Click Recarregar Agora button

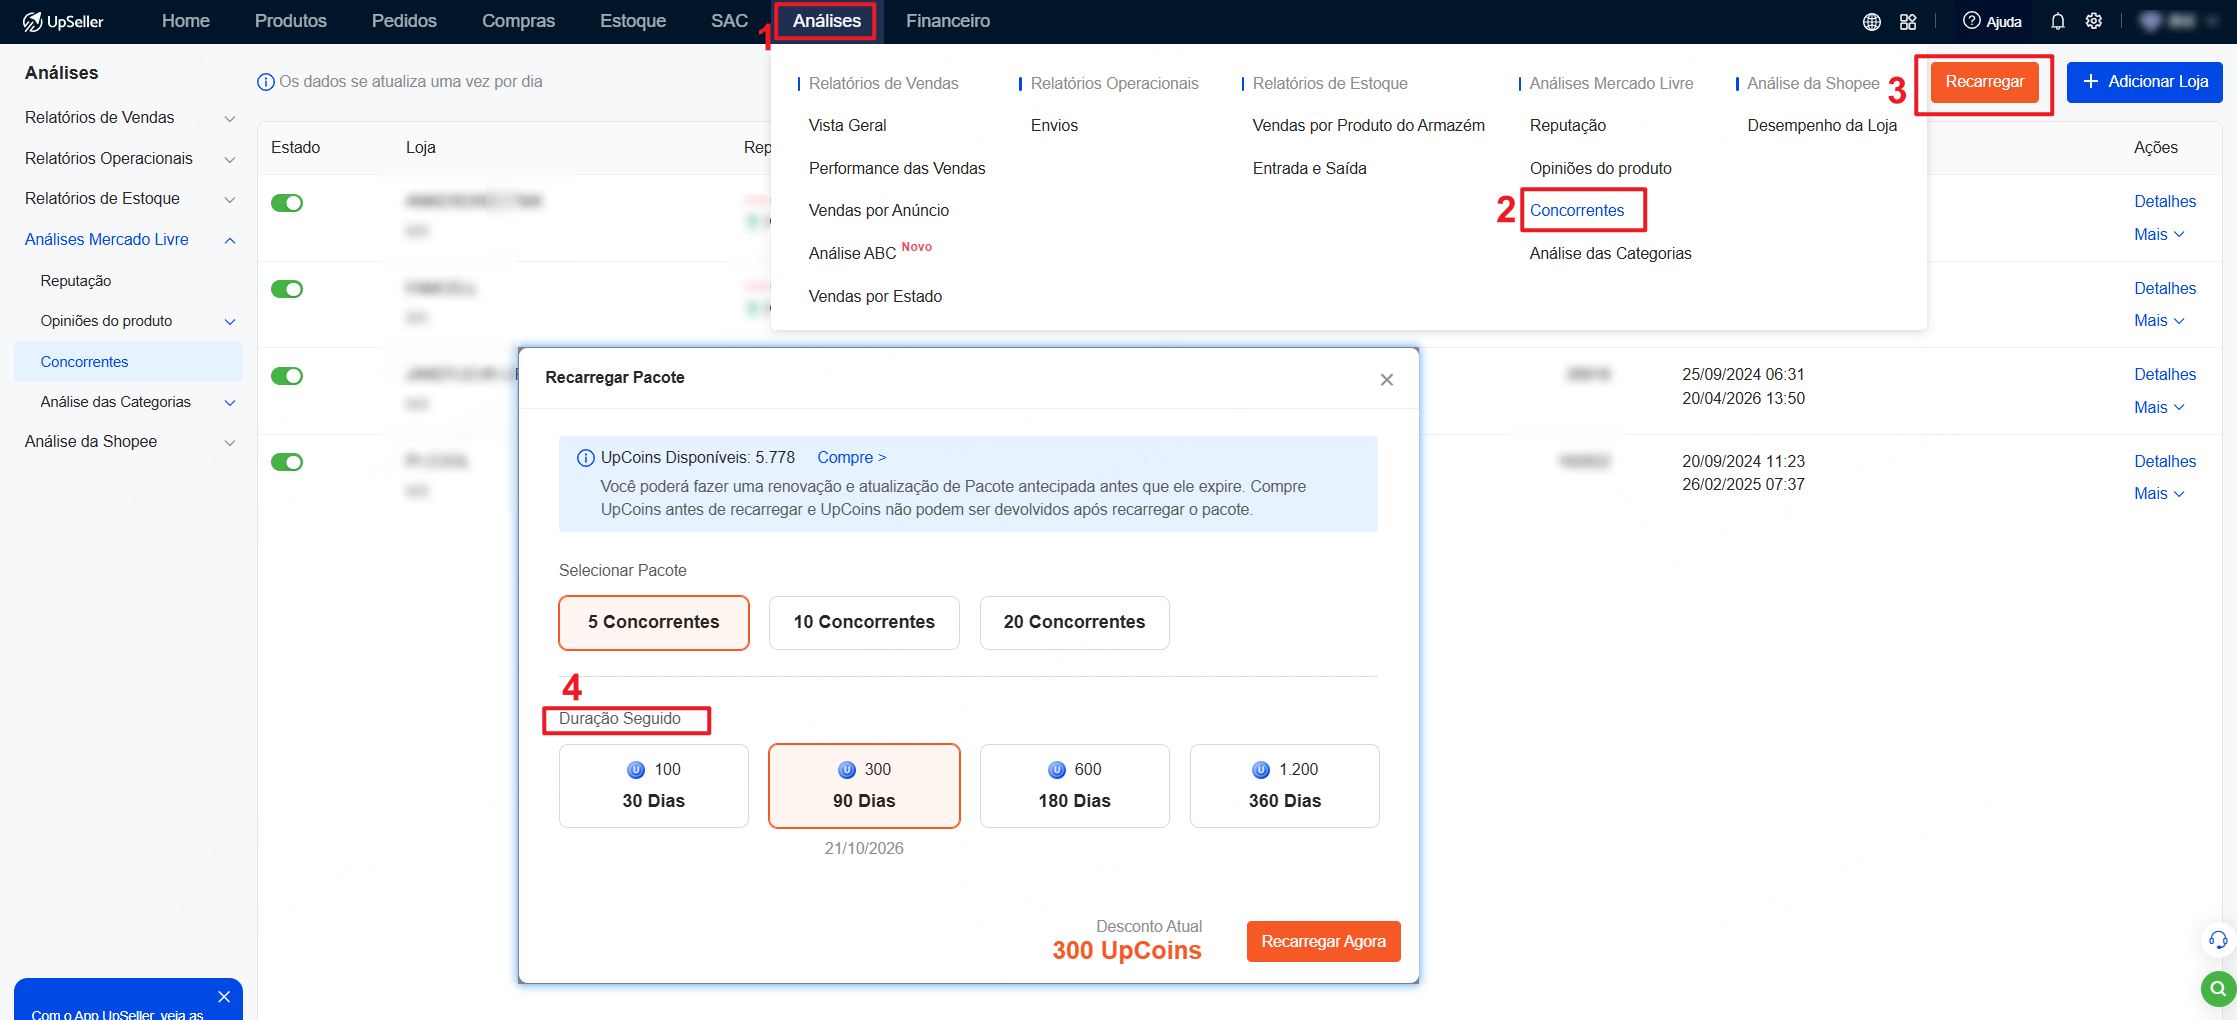(1324, 941)
